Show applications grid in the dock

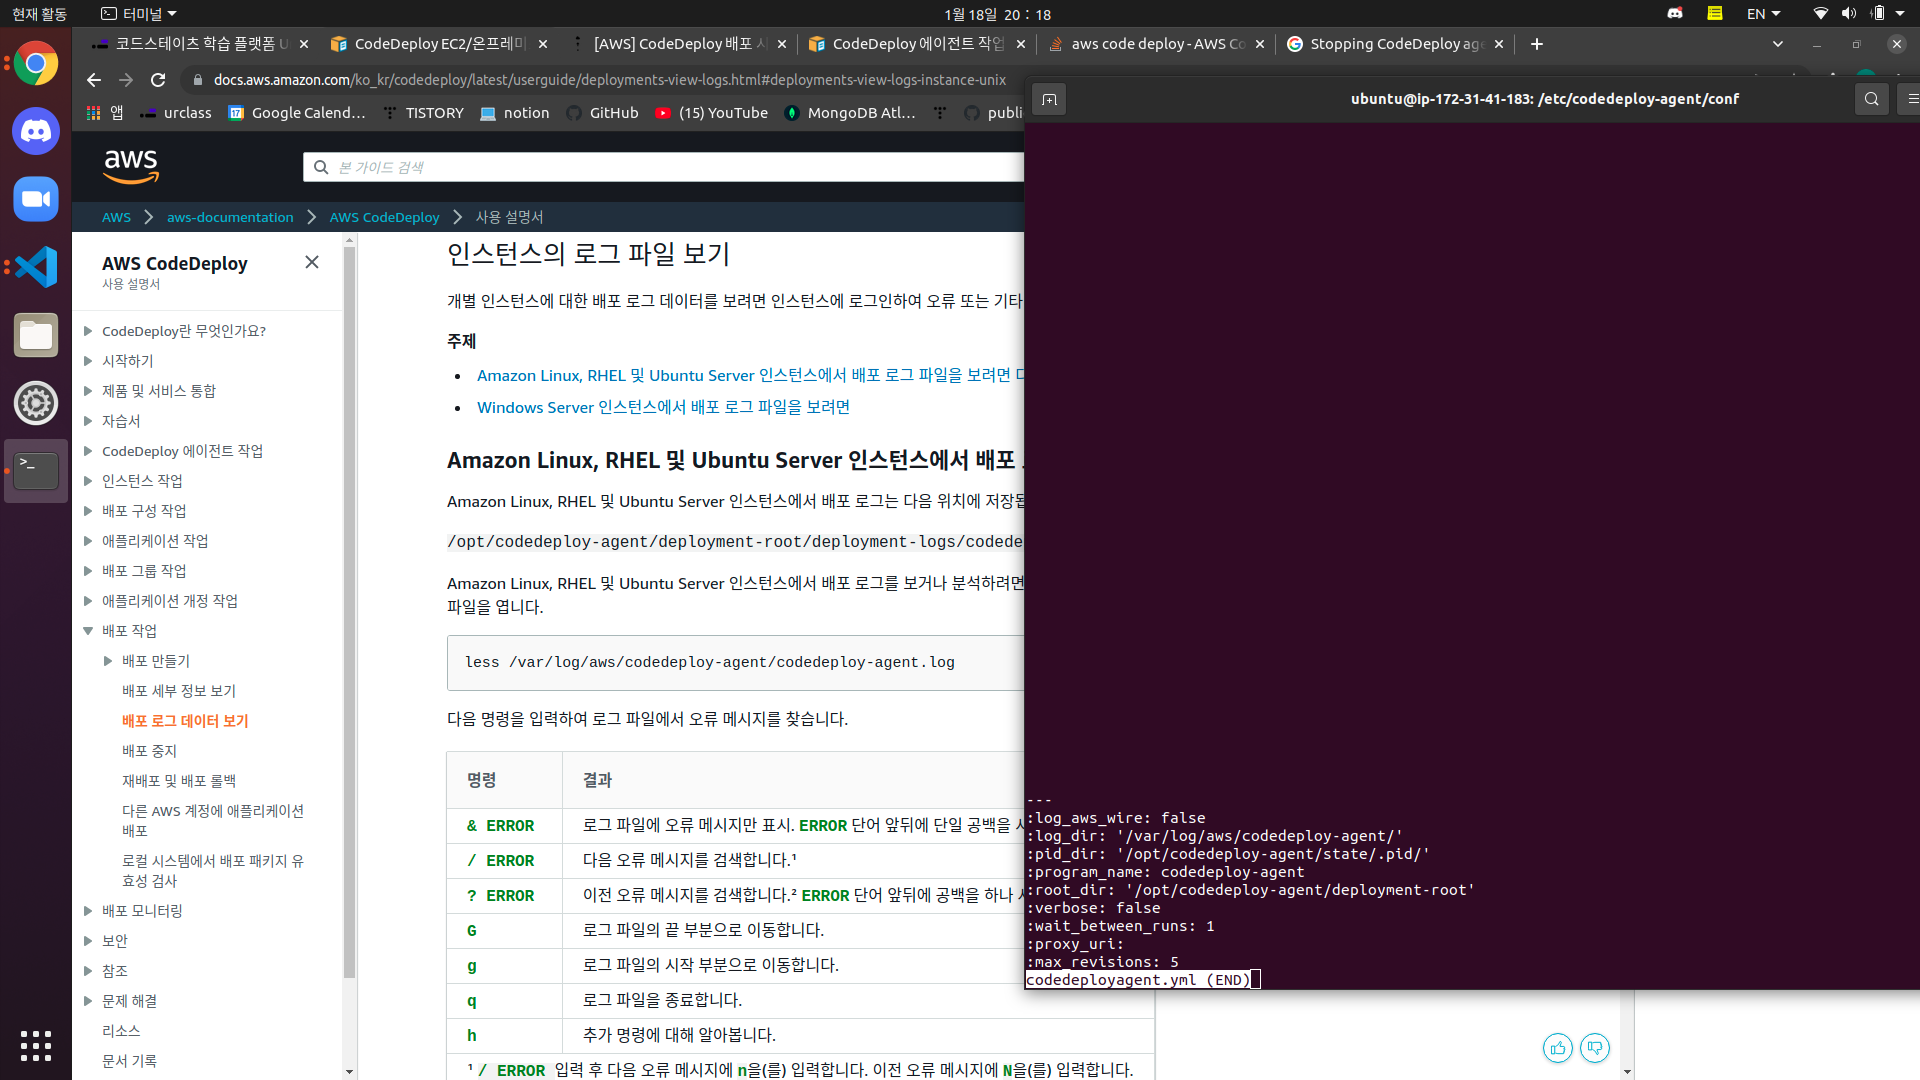[x=36, y=1046]
